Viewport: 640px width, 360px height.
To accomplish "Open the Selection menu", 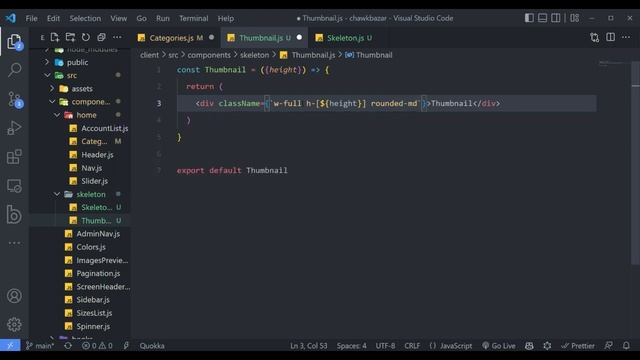I will click(85, 18).
